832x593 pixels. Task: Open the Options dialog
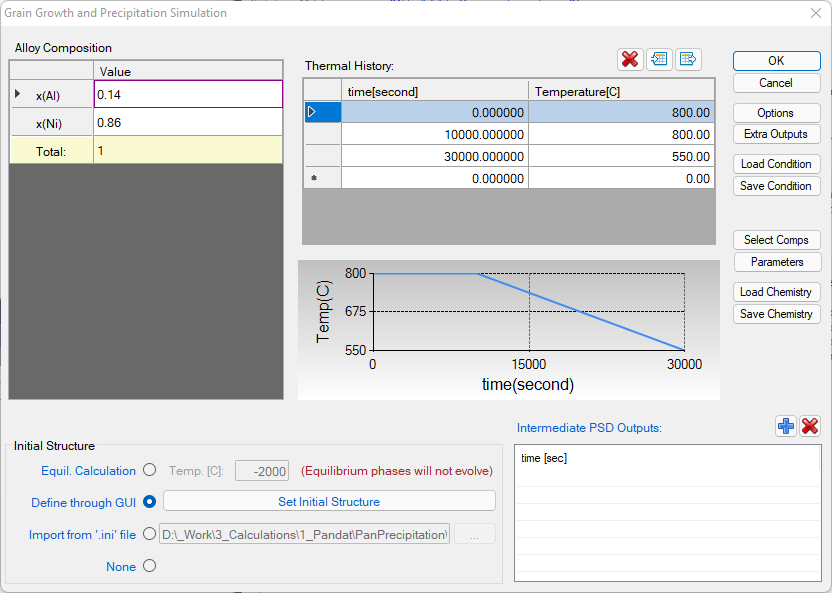tap(776, 113)
